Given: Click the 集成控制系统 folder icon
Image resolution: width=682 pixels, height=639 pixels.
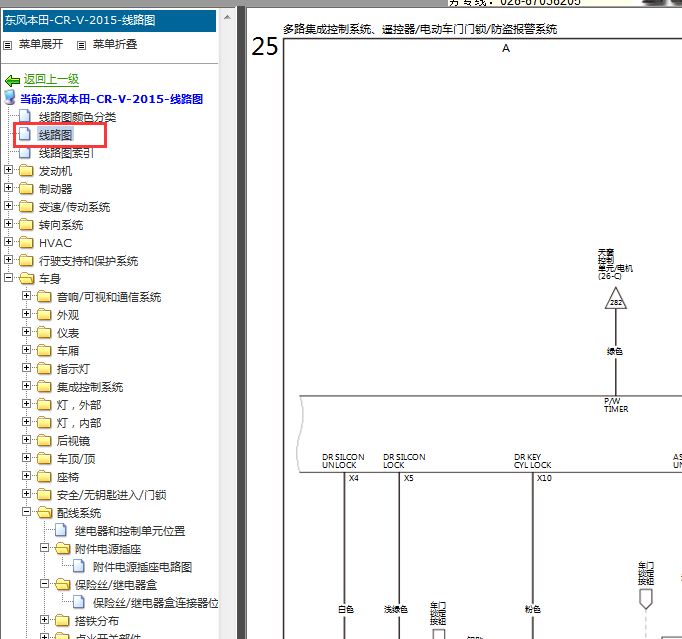Looking at the screenshot, I should pos(44,386).
